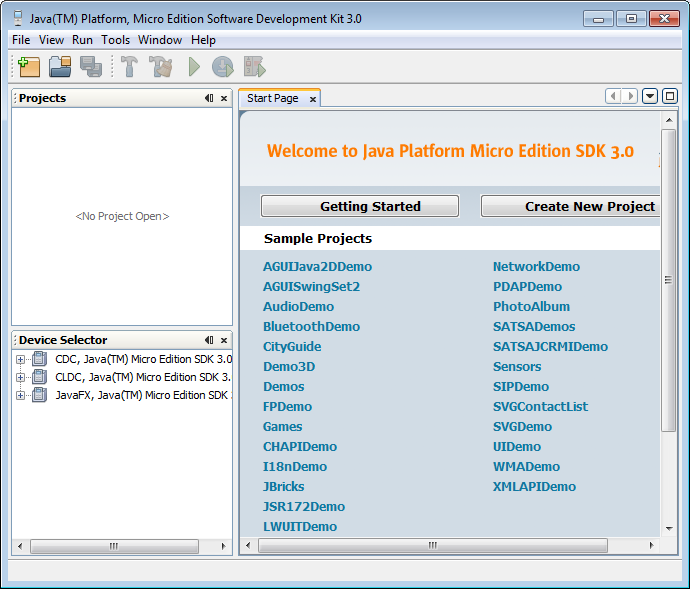The image size is (690, 589).
Task: Close the Start Page tab
Action: point(313,99)
